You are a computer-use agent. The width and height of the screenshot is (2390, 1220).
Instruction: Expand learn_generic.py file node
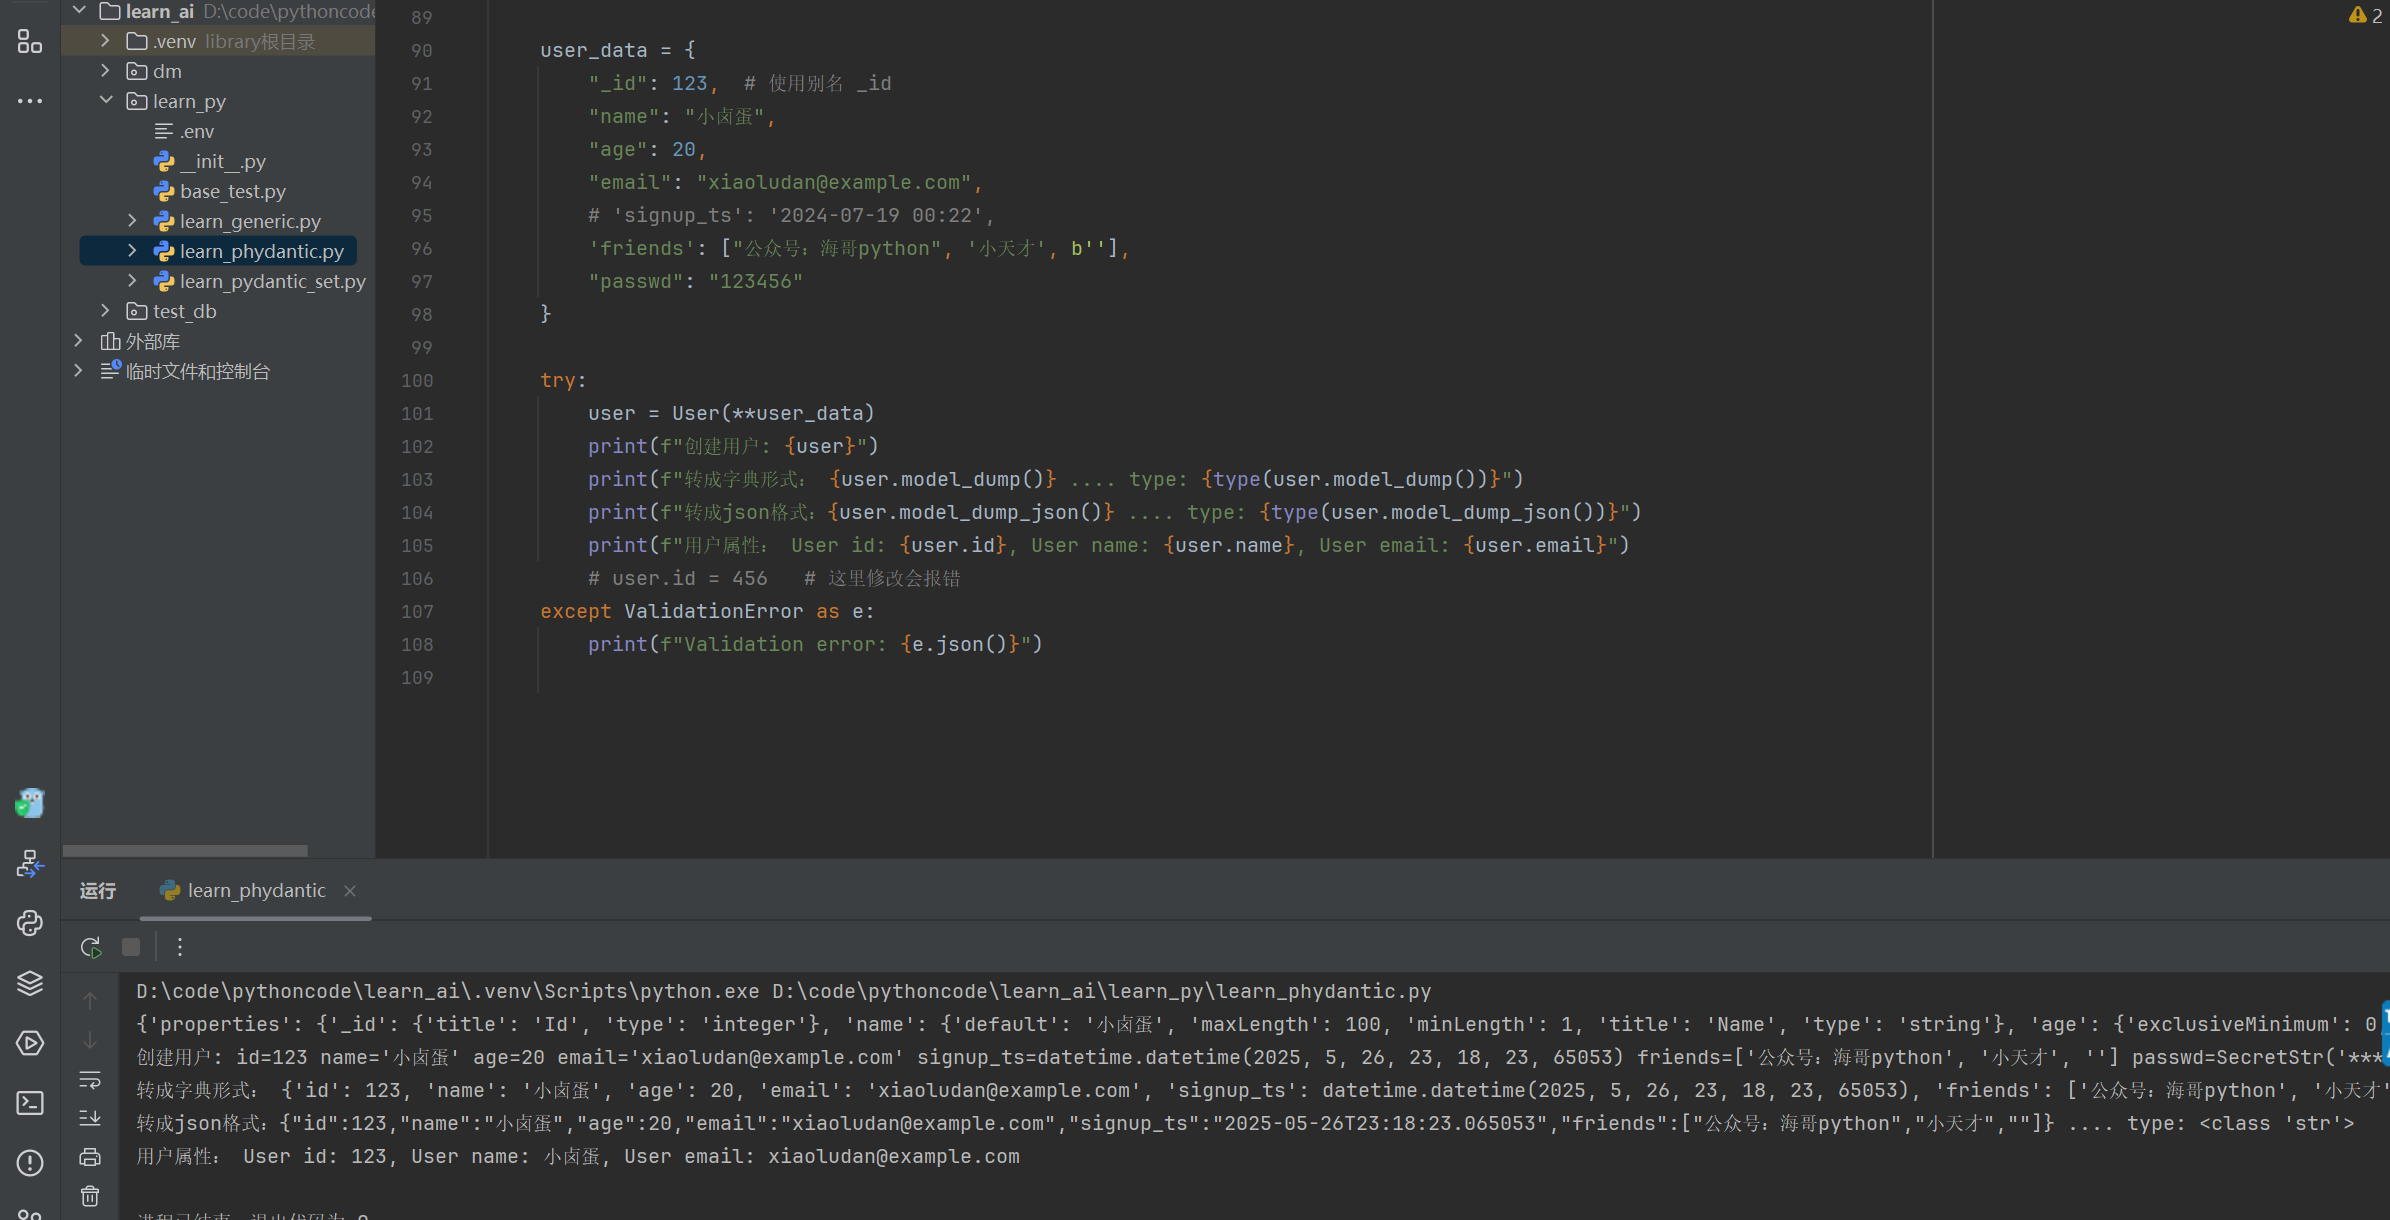tap(132, 221)
